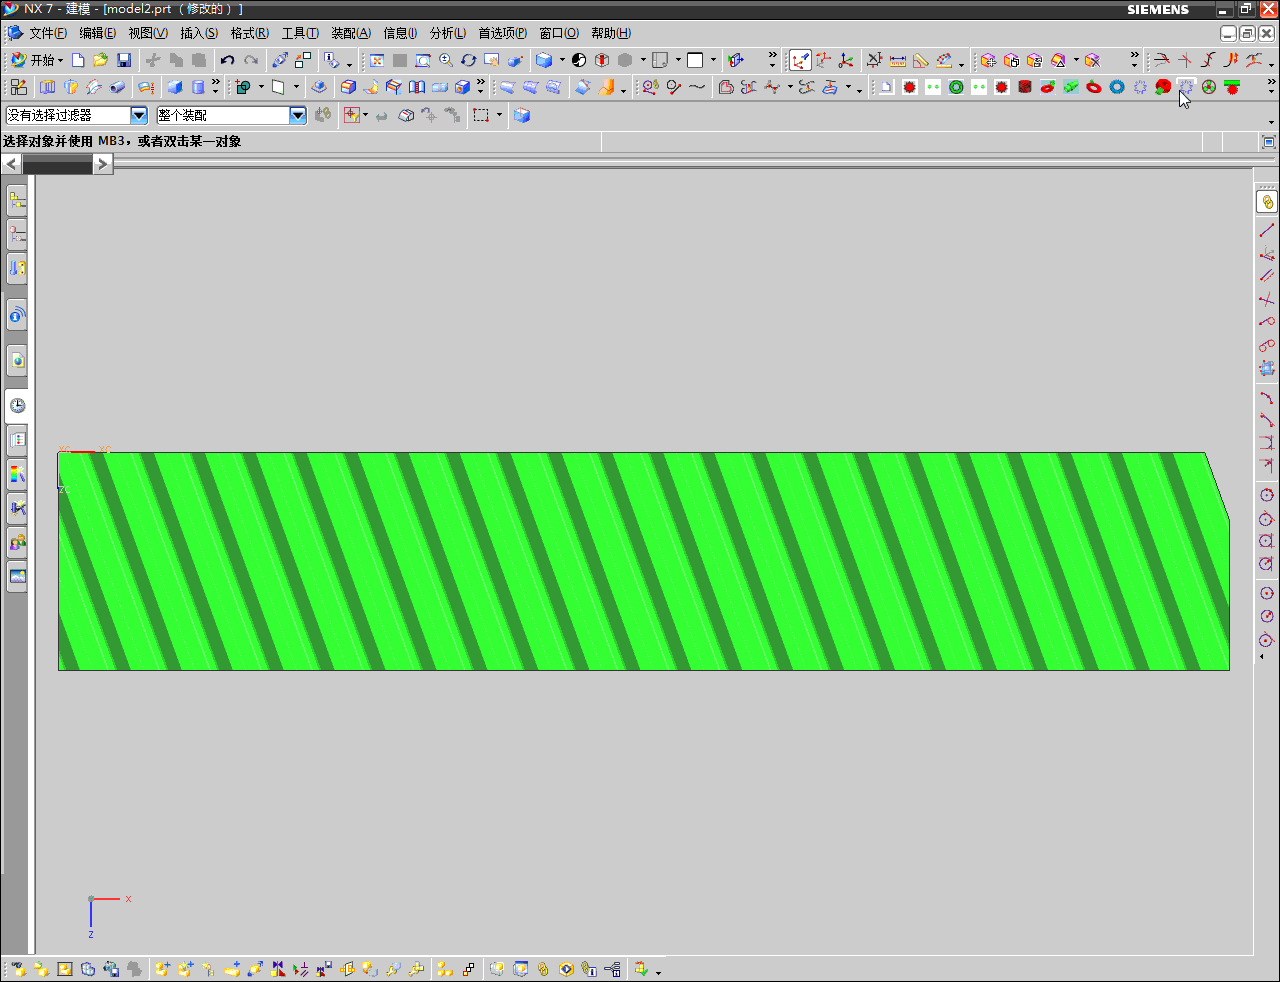The width and height of the screenshot is (1280, 982).
Task: Open the 编辑(E) menu
Action: pos(97,33)
